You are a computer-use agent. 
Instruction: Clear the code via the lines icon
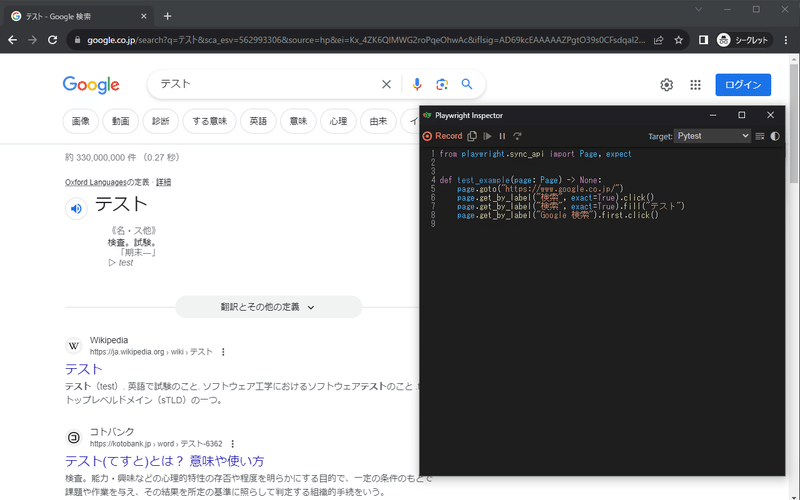tap(760, 136)
